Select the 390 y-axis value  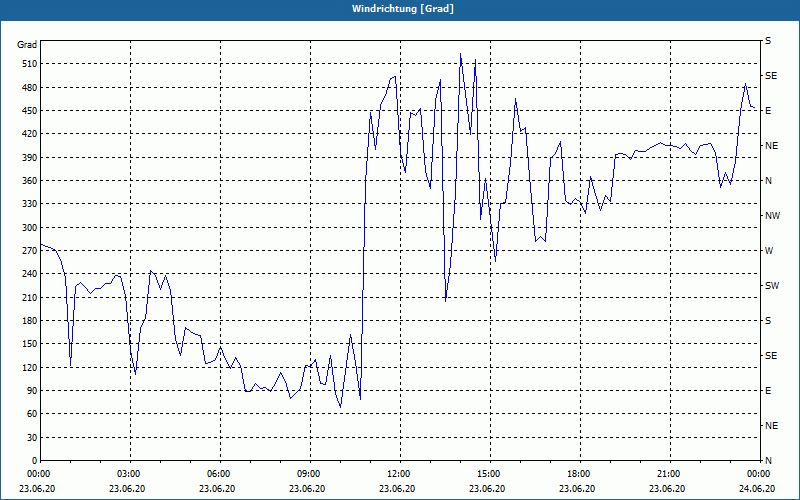(x=28, y=158)
